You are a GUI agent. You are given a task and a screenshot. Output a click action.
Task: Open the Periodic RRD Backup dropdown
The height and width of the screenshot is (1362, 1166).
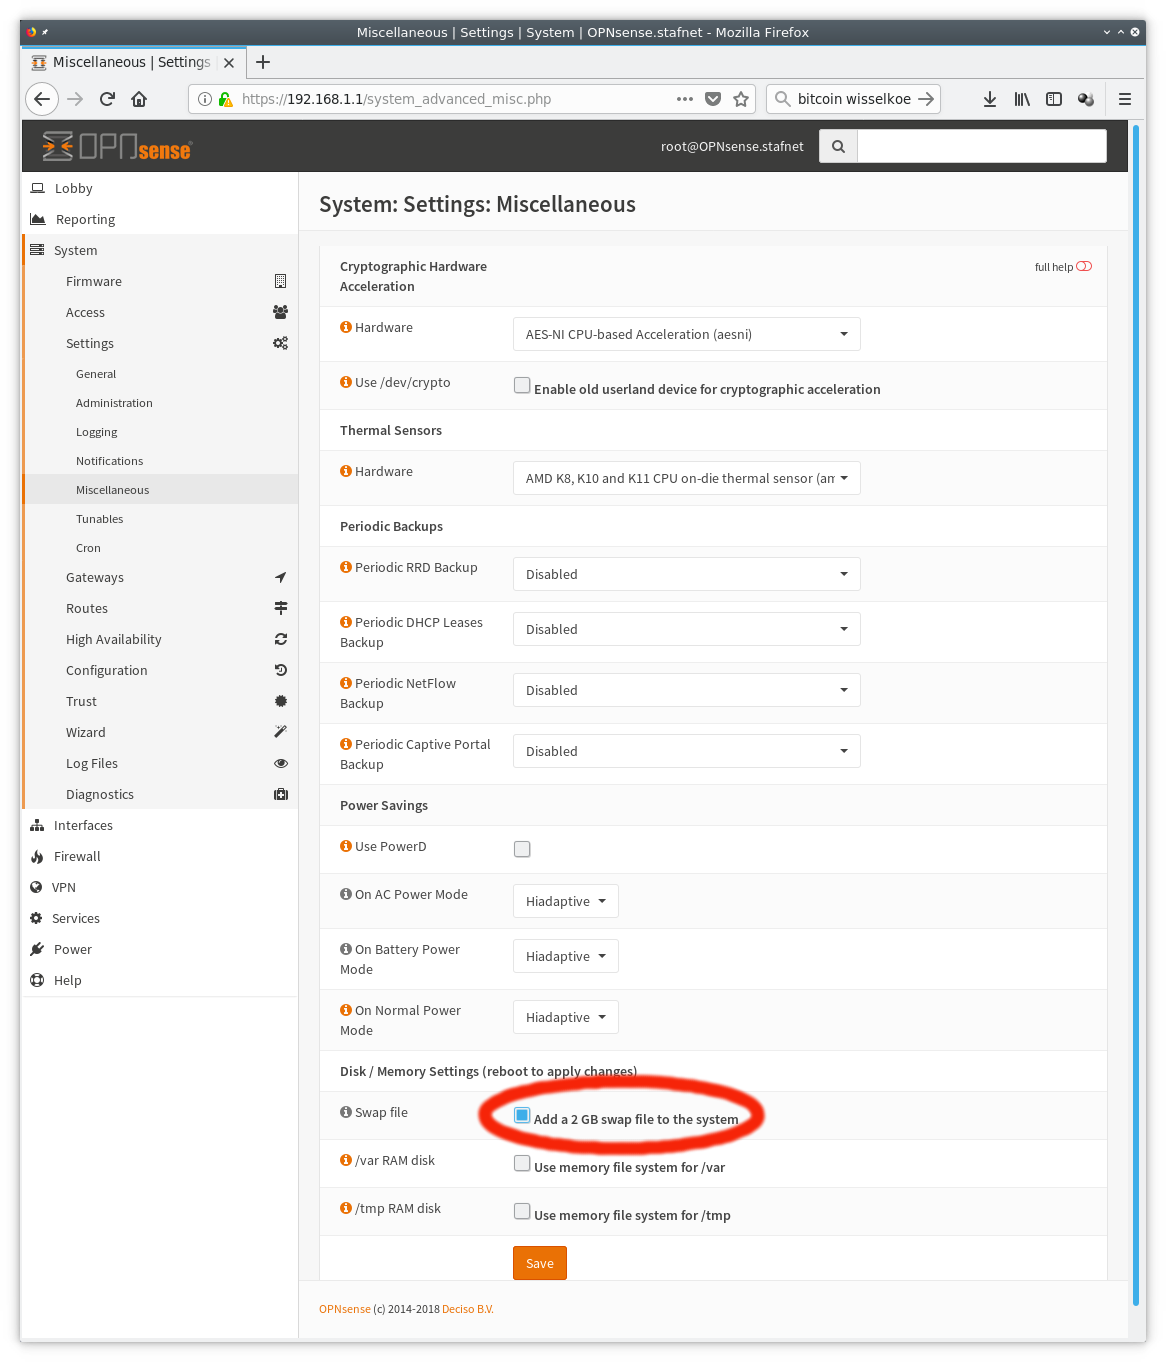pos(686,574)
